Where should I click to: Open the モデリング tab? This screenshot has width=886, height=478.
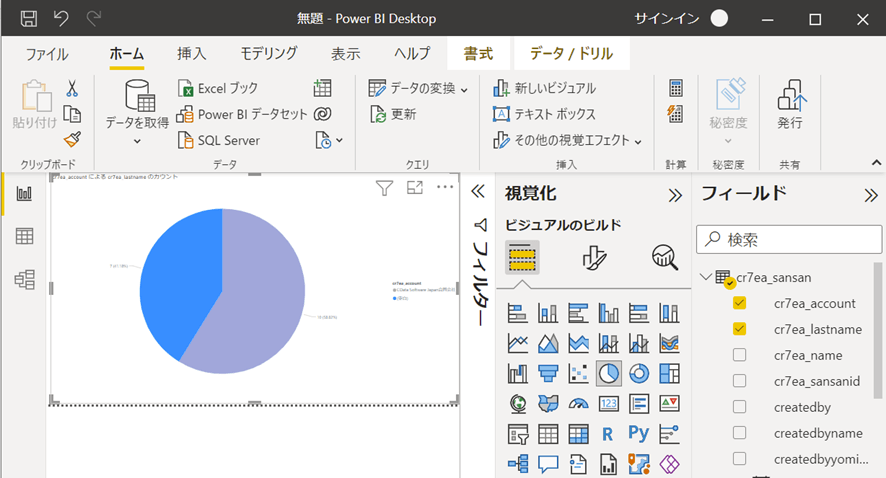(x=268, y=54)
